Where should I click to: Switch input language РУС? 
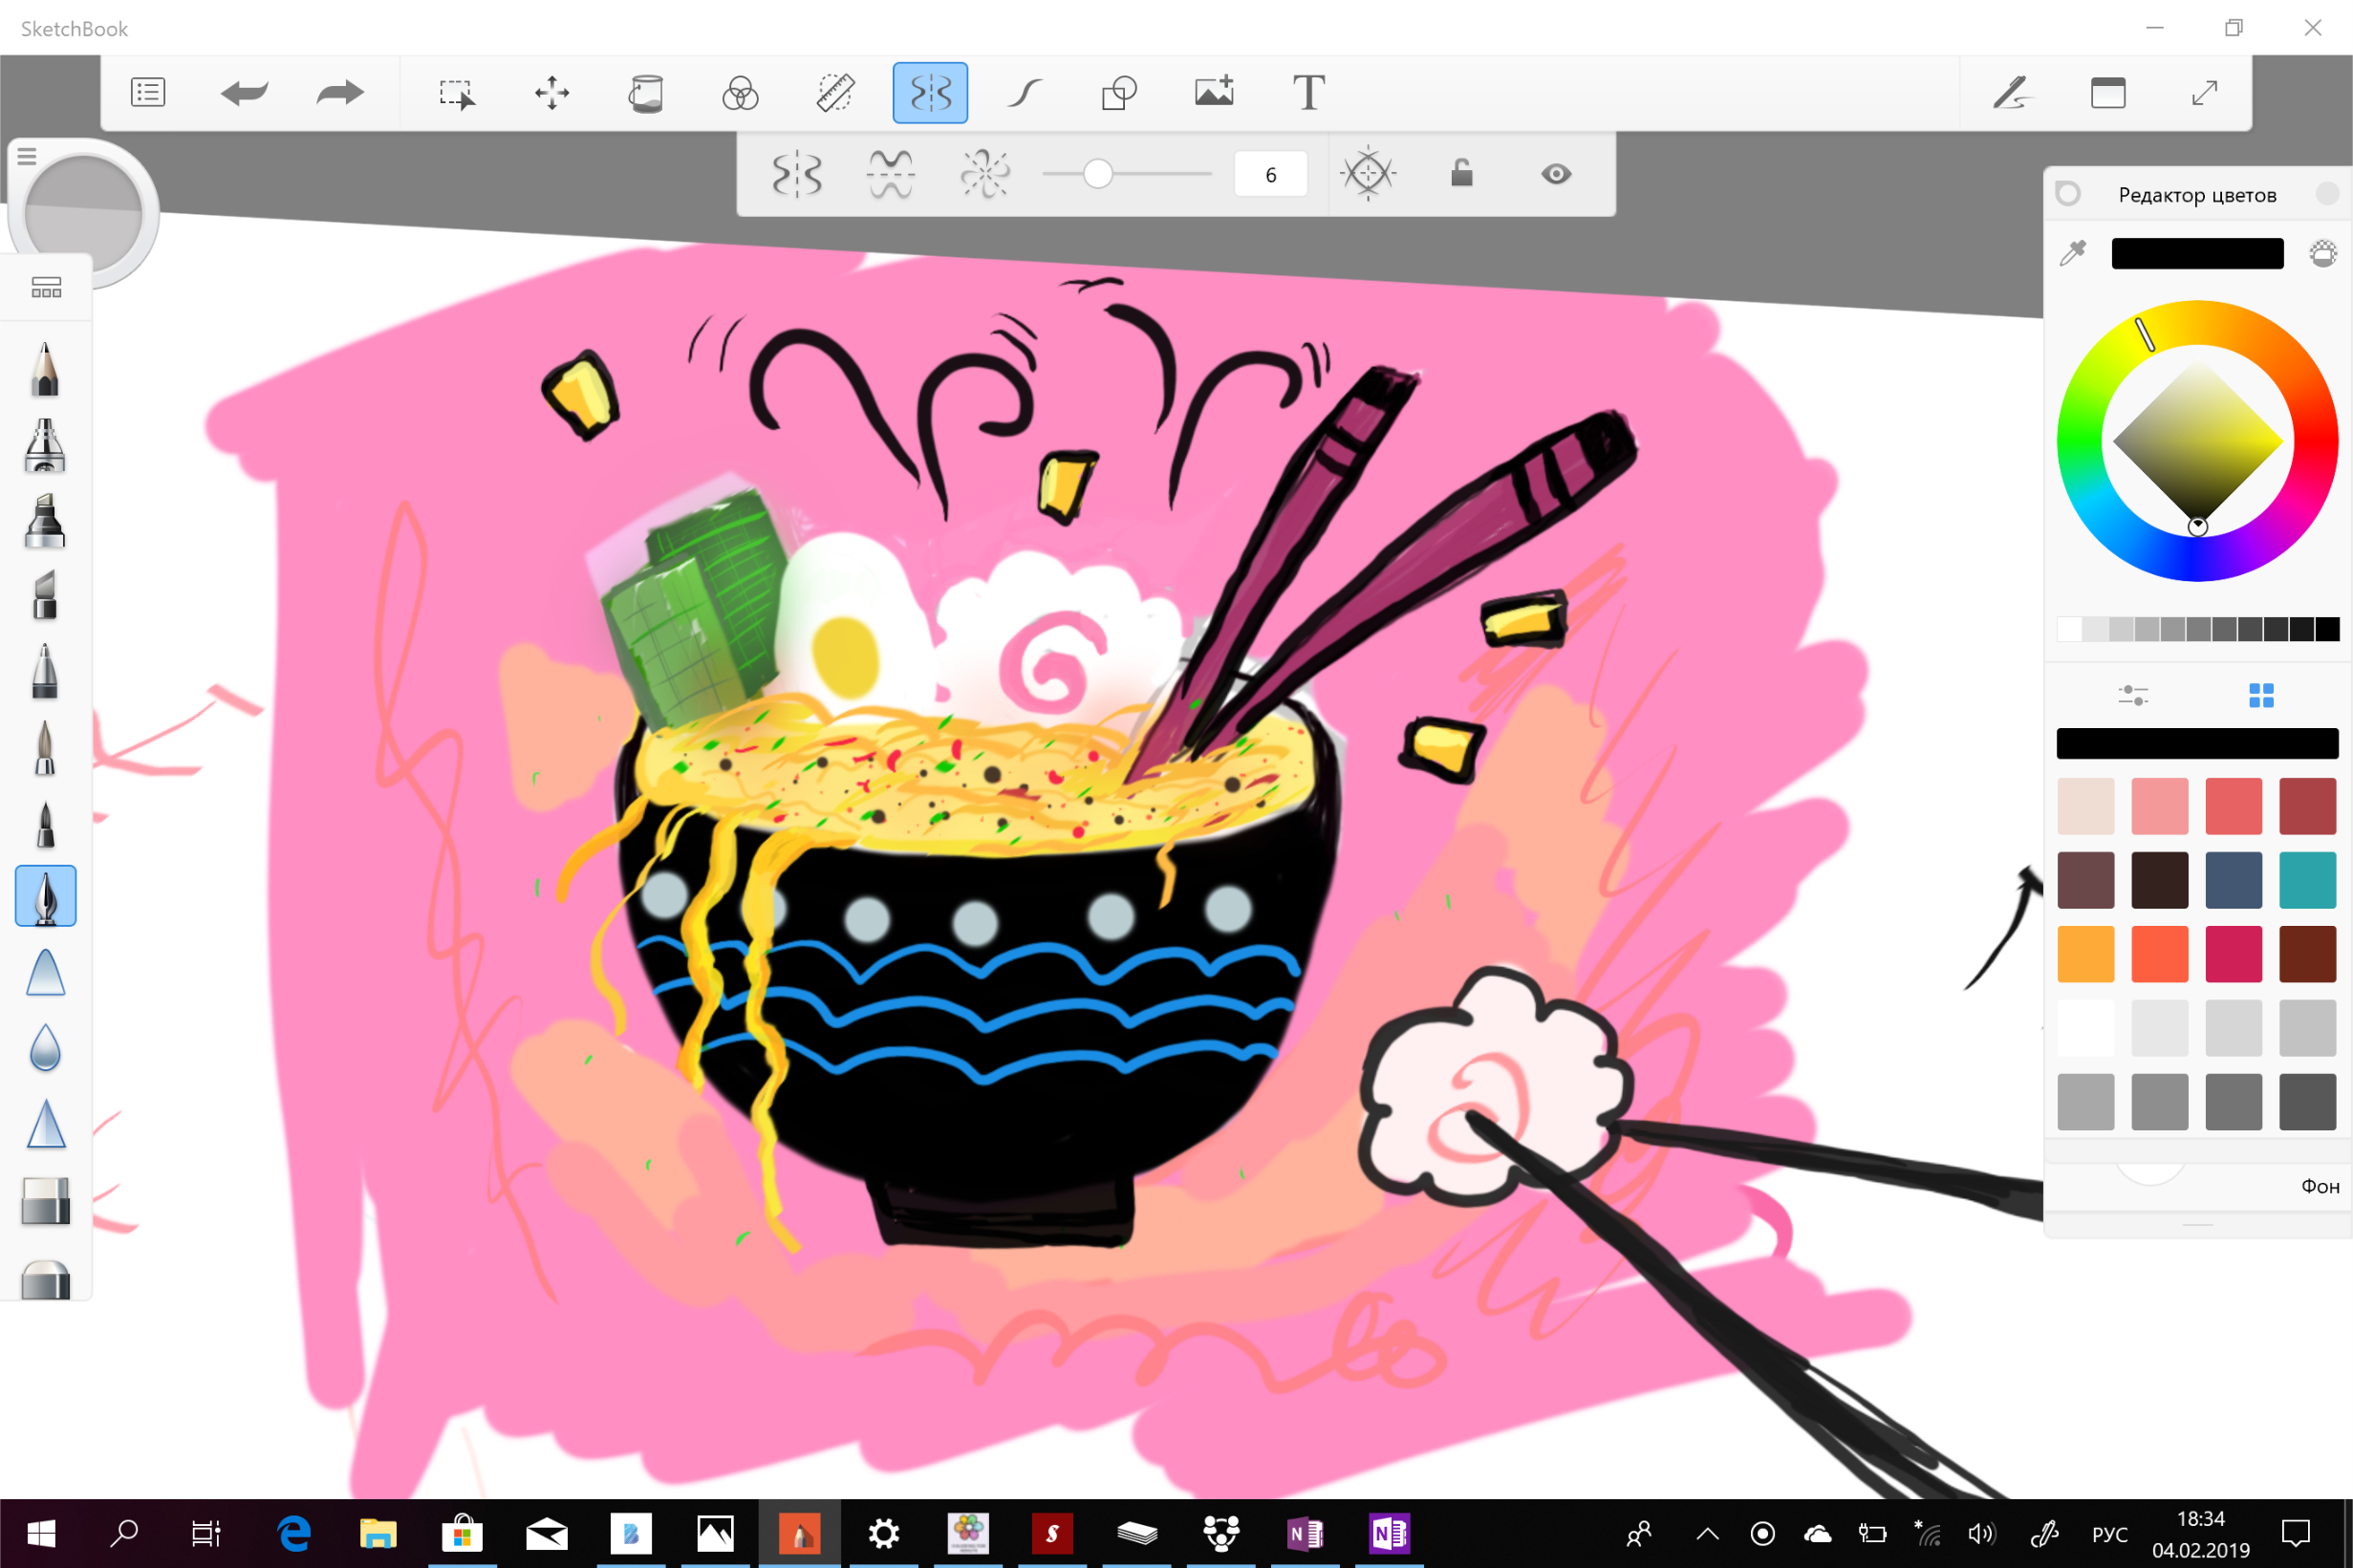coord(2109,1534)
